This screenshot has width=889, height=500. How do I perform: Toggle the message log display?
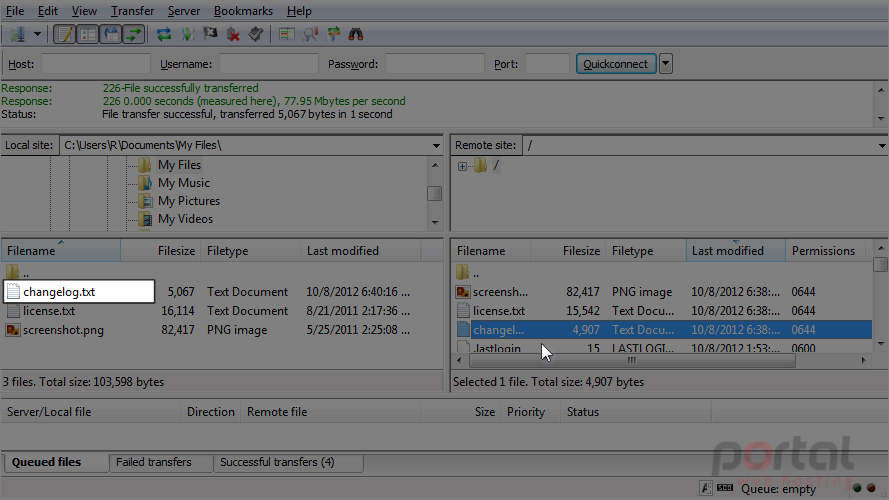coord(65,34)
